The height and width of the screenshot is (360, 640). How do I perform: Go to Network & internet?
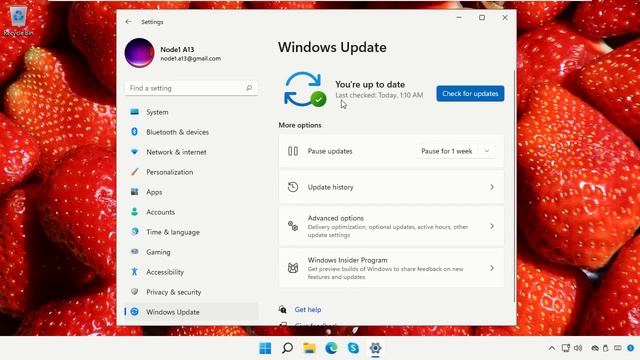191,152
